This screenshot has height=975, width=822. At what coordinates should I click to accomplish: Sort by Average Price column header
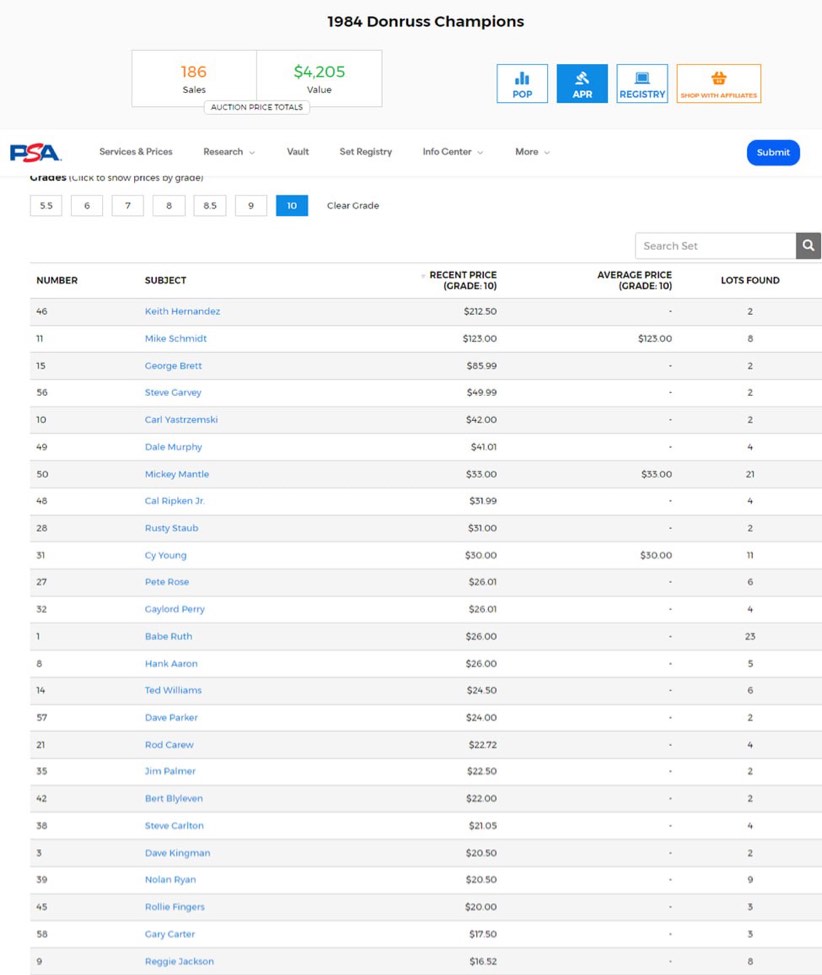[x=634, y=280]
